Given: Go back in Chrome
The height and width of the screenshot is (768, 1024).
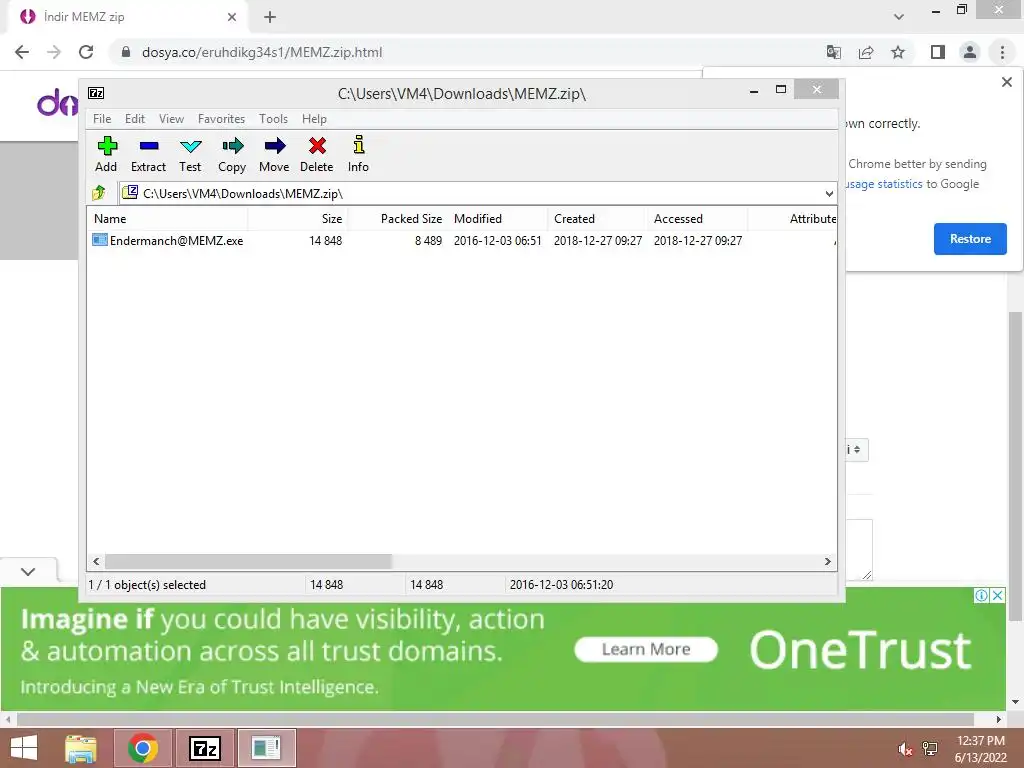Looking at the screenshot, I should [x=22, y=52].
